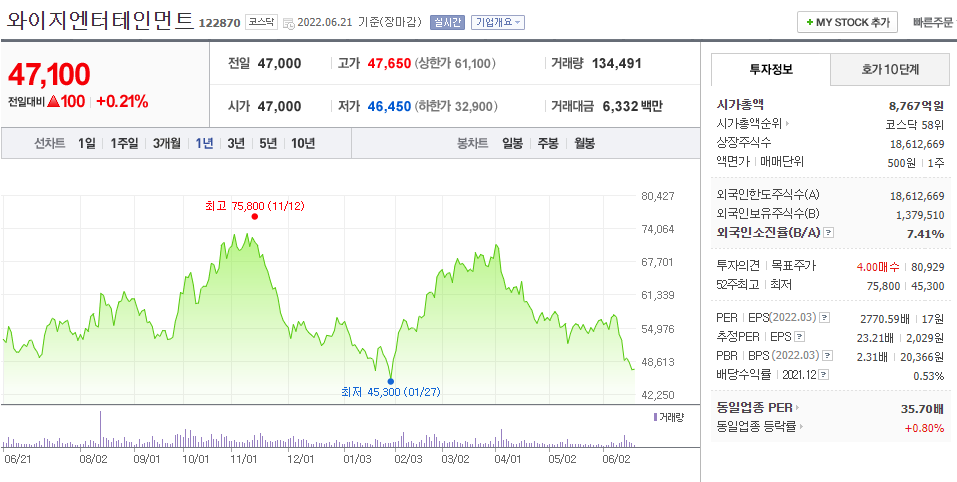Select the 3개월 line chart period
The height and width of the screenshot is (482, 957).
[x=167, y=144]
